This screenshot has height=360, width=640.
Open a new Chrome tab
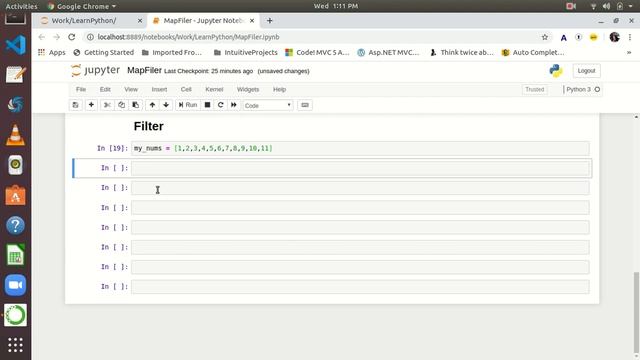tap(269, 20)
